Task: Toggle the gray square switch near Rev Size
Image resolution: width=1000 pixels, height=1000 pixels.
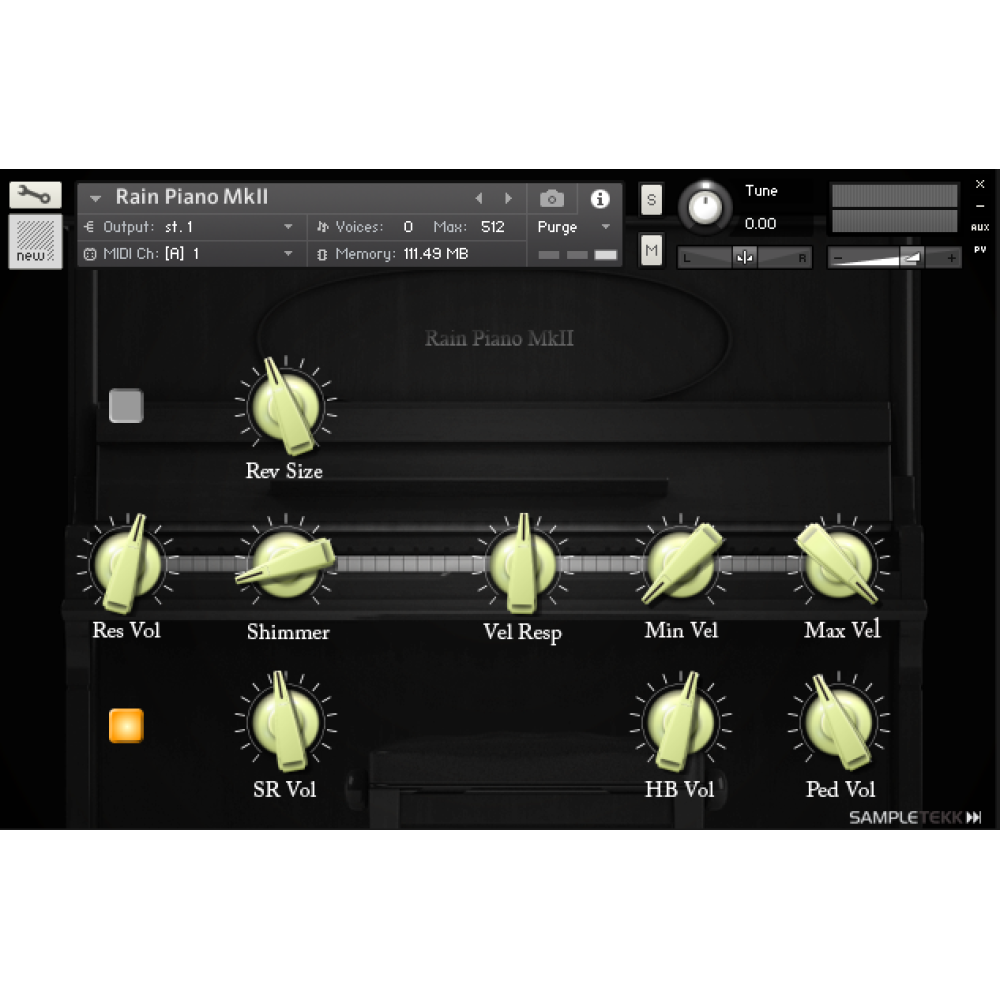Action: click(126, 405)
